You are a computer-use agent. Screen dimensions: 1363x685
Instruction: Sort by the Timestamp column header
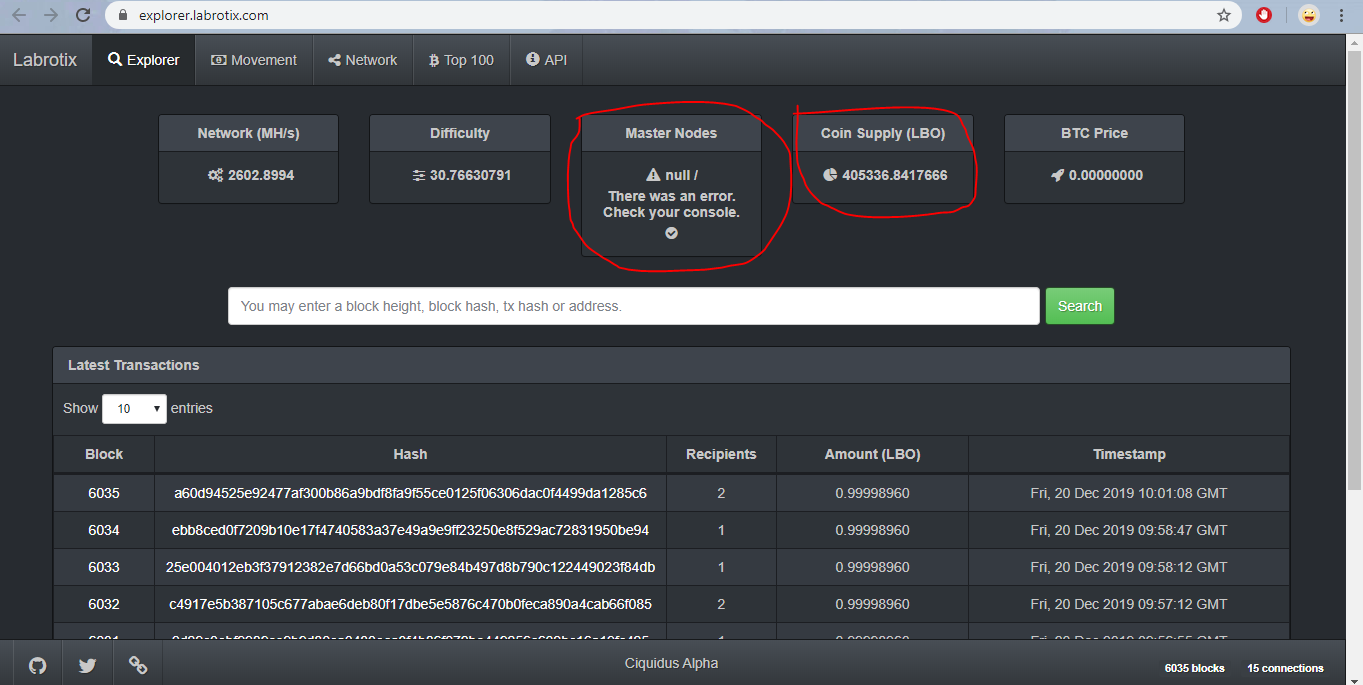coord(1129,454)
